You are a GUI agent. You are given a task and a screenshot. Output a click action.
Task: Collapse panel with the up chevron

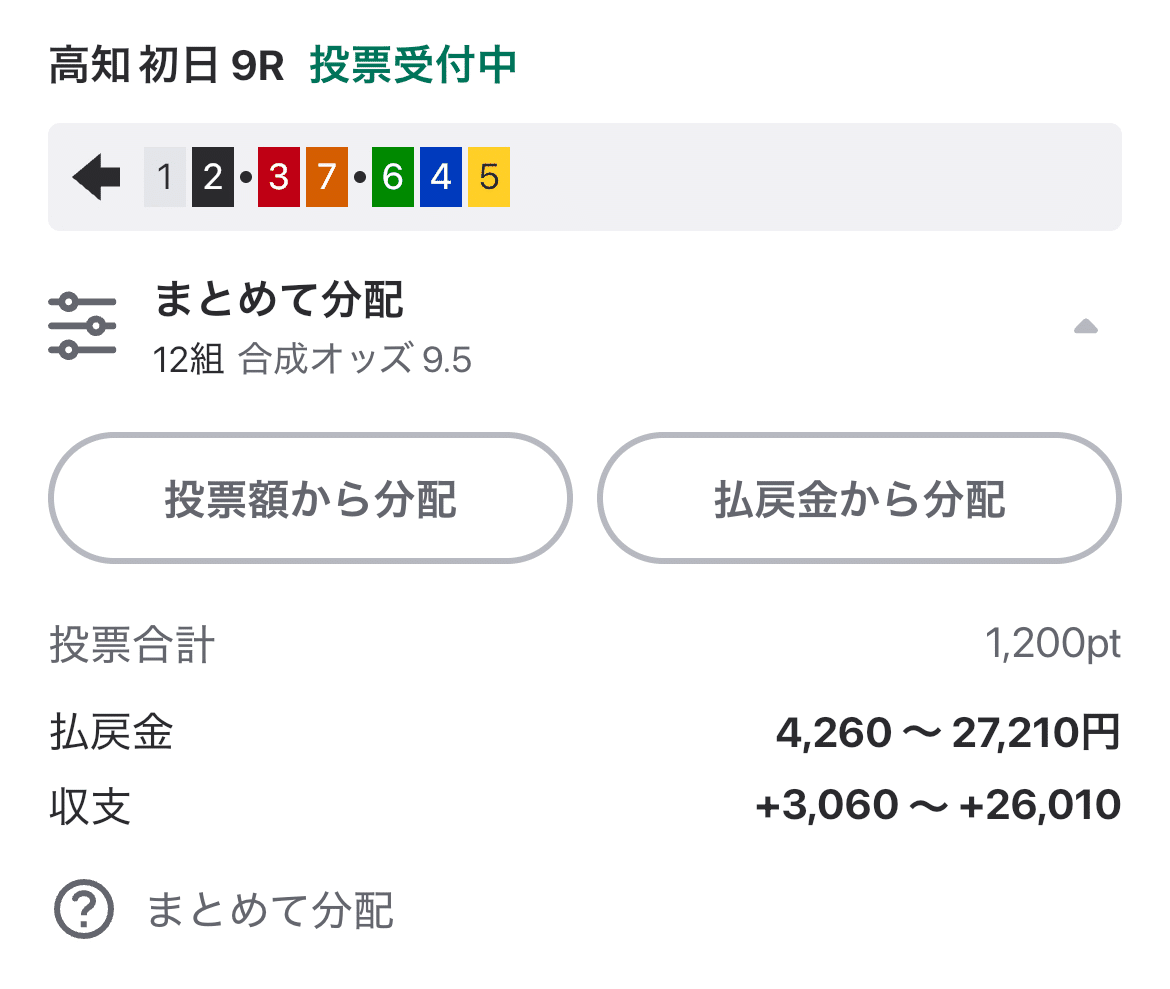pyautogui.click(x=1086, y=324)
